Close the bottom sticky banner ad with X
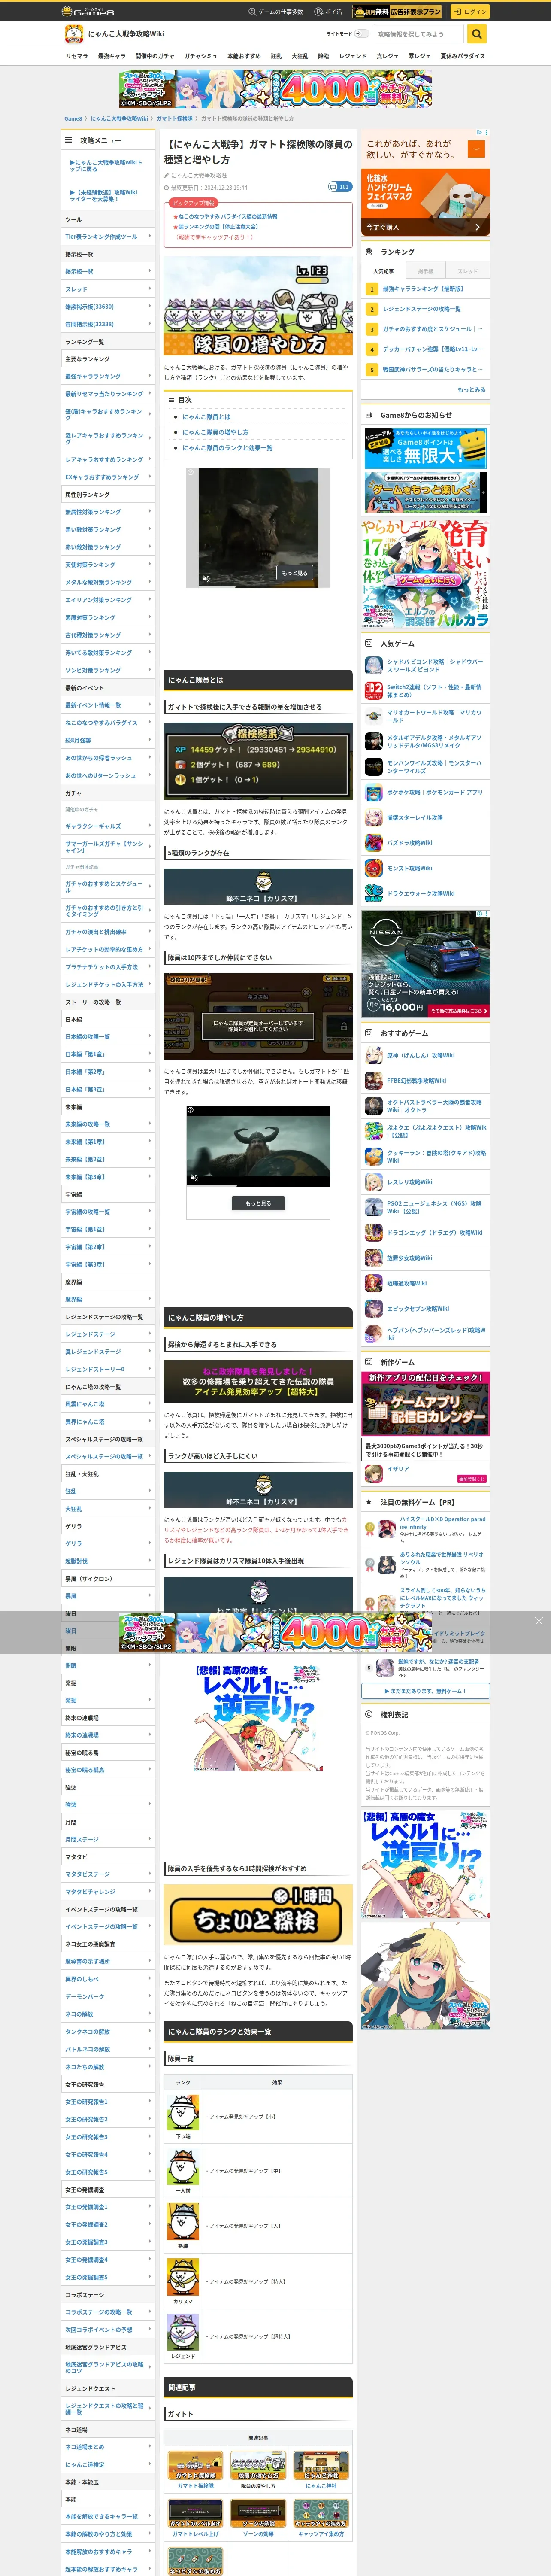This screenshot has width=551, height=2576. coord(538,1621)
